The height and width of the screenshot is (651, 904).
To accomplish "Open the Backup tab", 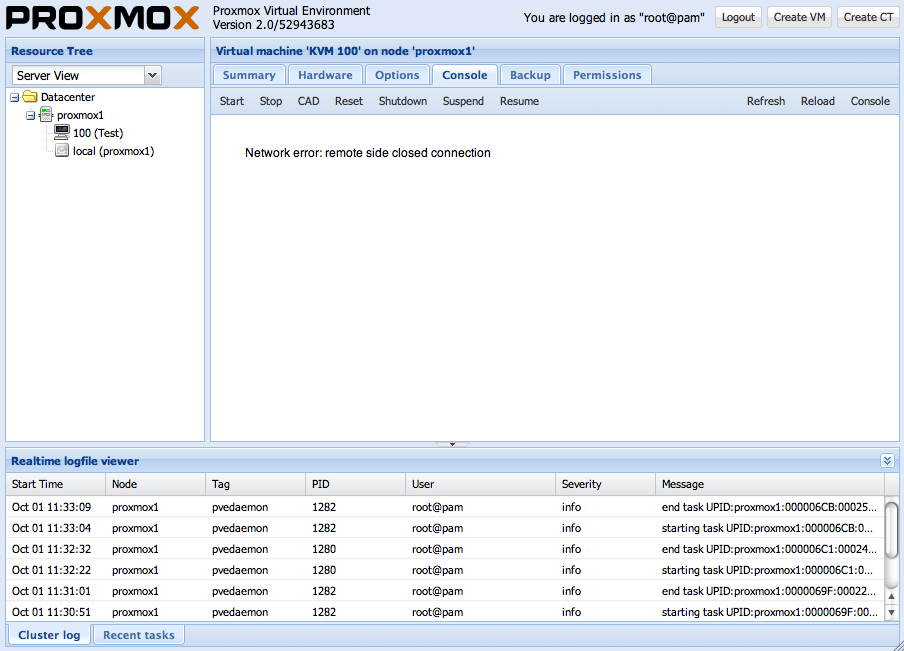I will point(530,75).
